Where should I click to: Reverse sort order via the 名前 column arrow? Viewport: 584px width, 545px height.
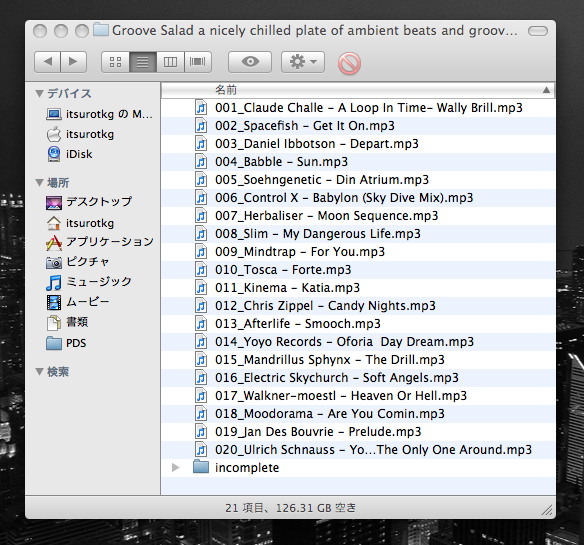(546, 90)
